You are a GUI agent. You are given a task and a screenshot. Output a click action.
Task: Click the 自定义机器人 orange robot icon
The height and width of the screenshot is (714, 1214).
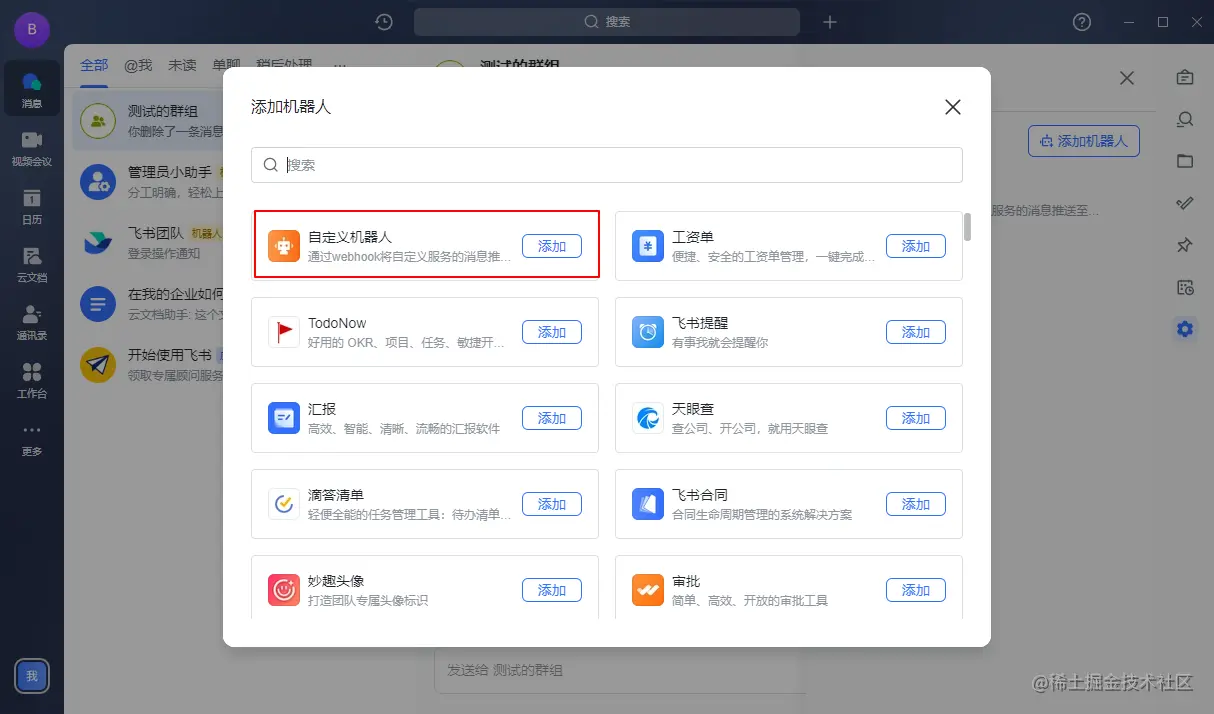point(284,246)
